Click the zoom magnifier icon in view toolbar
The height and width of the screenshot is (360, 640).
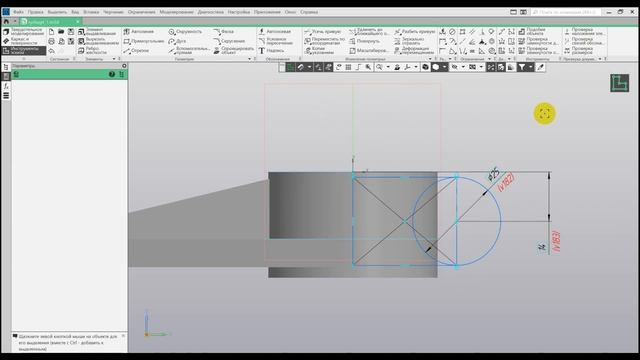click(379, 67)
